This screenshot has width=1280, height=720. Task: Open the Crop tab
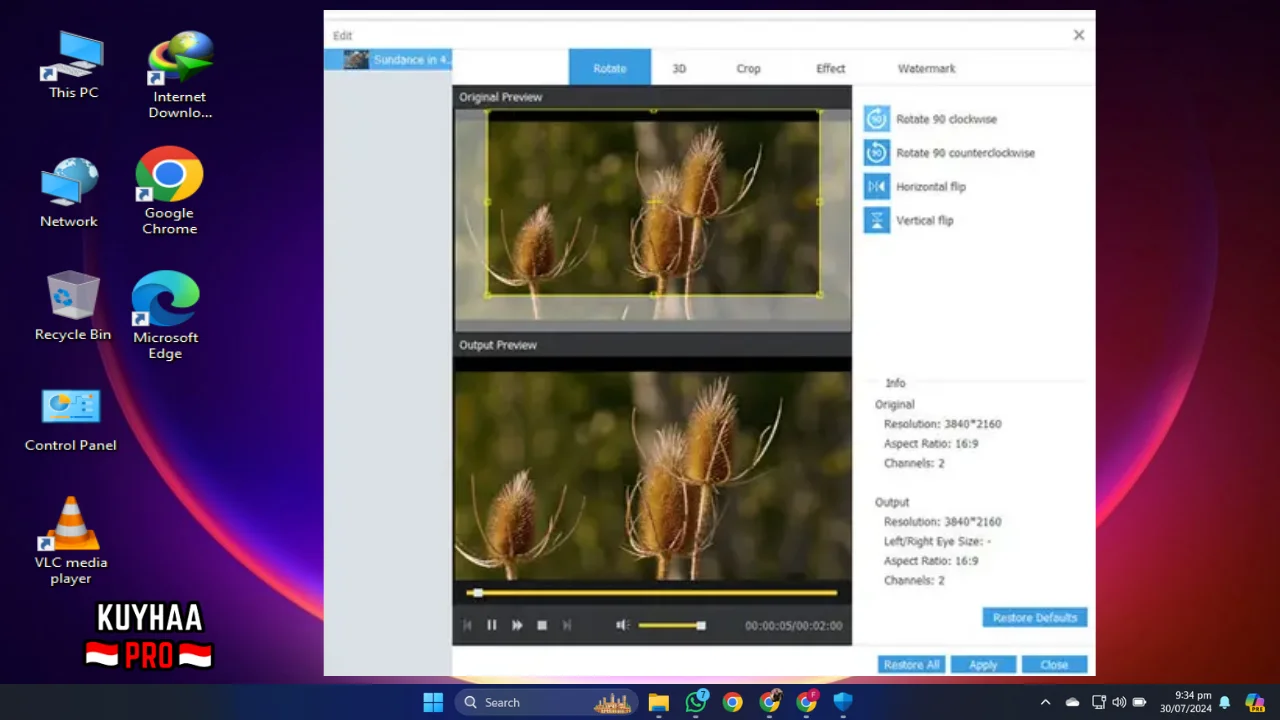(x=748, y=68)
